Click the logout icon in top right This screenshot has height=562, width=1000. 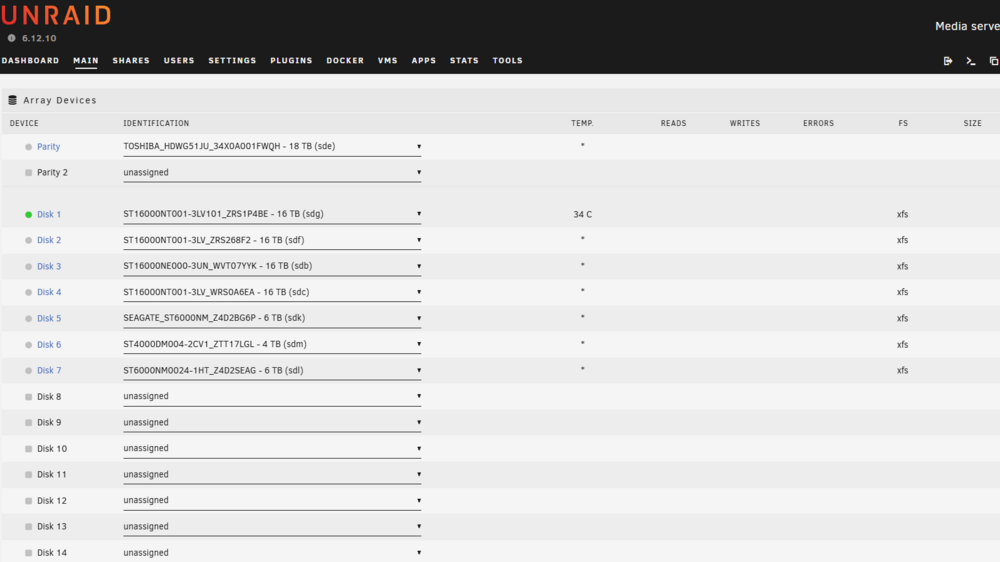[x=948, y=61]
